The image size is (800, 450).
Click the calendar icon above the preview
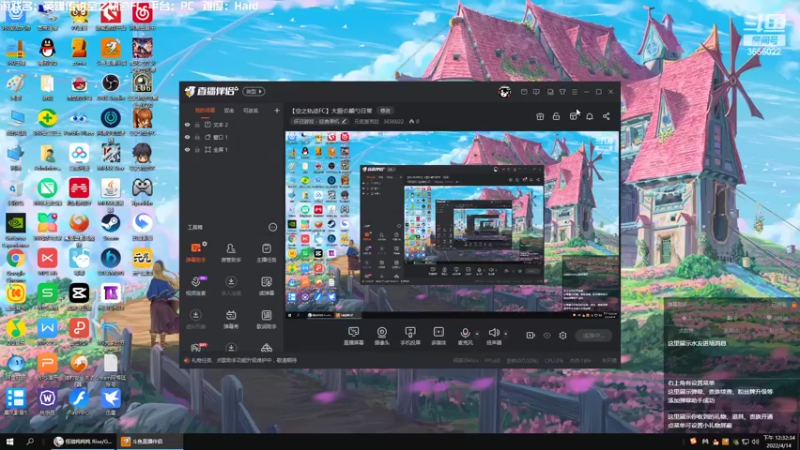pos(573,116)
